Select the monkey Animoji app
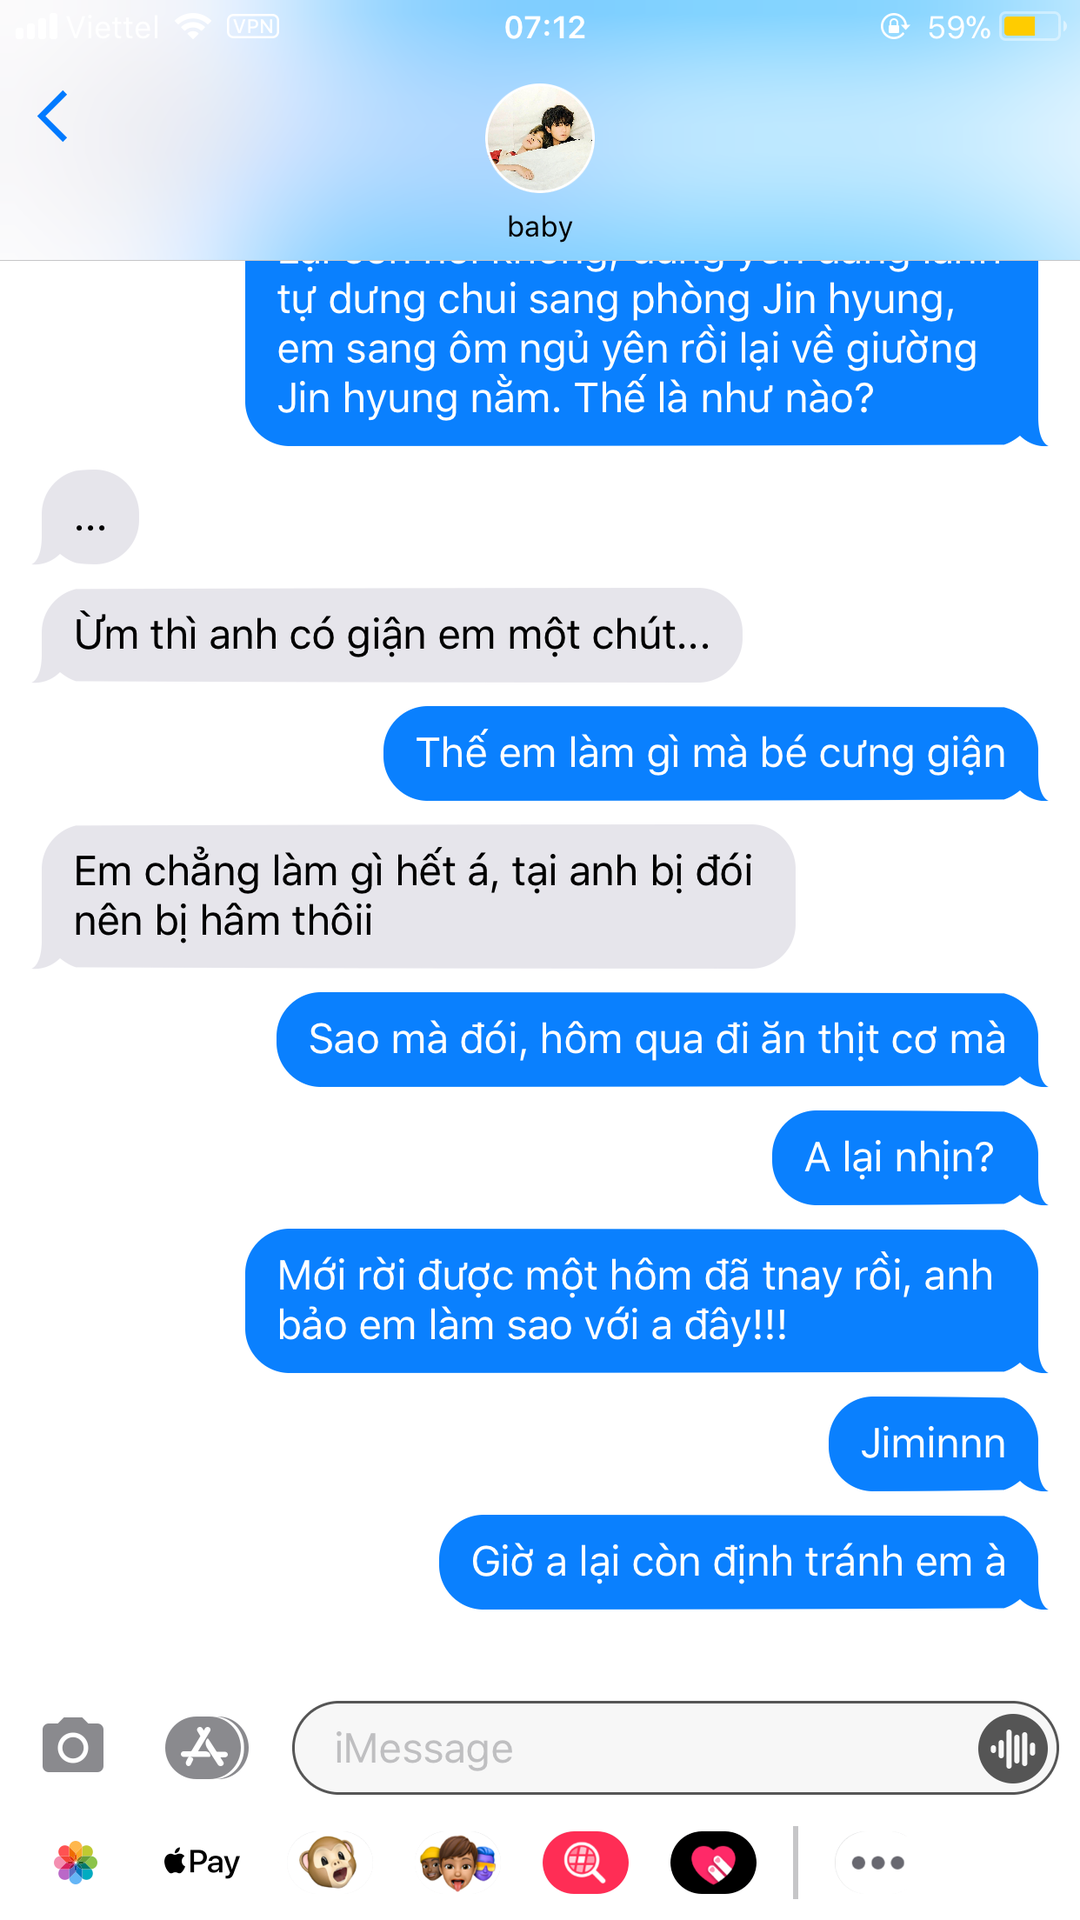The height and width of the screenshot is (1920, 1080). [329, 1862]
